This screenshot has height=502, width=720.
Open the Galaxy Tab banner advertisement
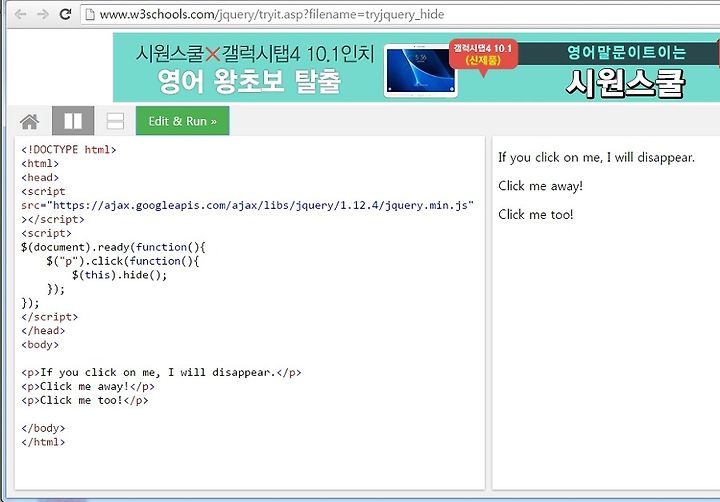[416, 67]
